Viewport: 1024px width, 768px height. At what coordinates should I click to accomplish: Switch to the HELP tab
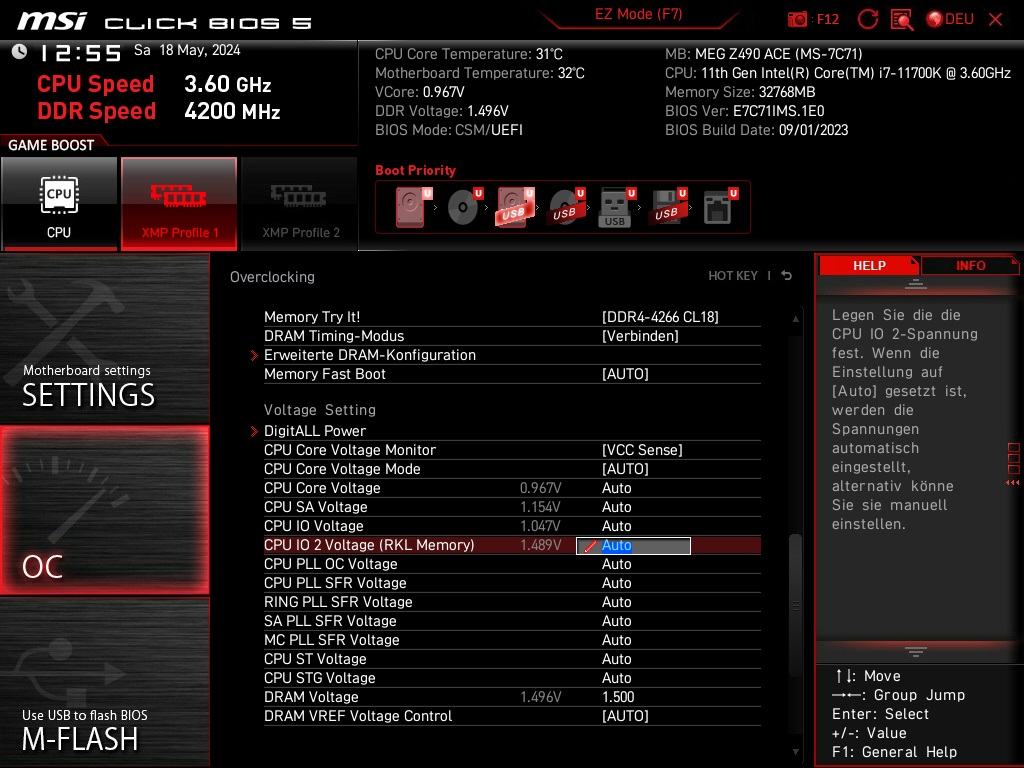point(869,266)
